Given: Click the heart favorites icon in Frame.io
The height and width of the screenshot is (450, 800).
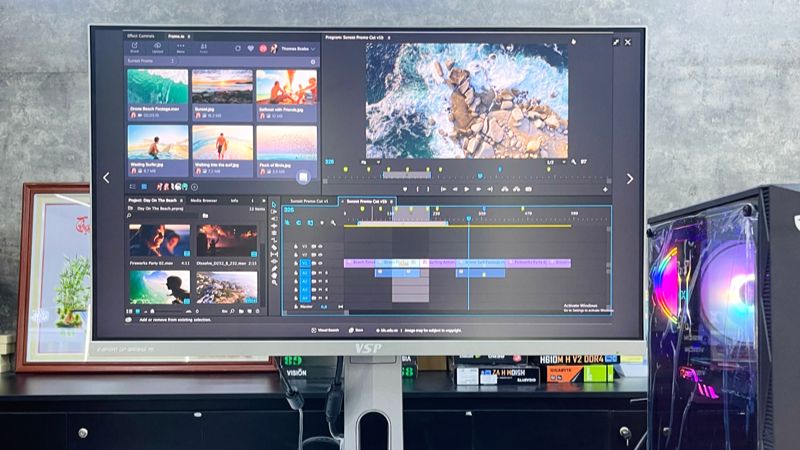Looking at the screenshot, I should click(251, 48).
